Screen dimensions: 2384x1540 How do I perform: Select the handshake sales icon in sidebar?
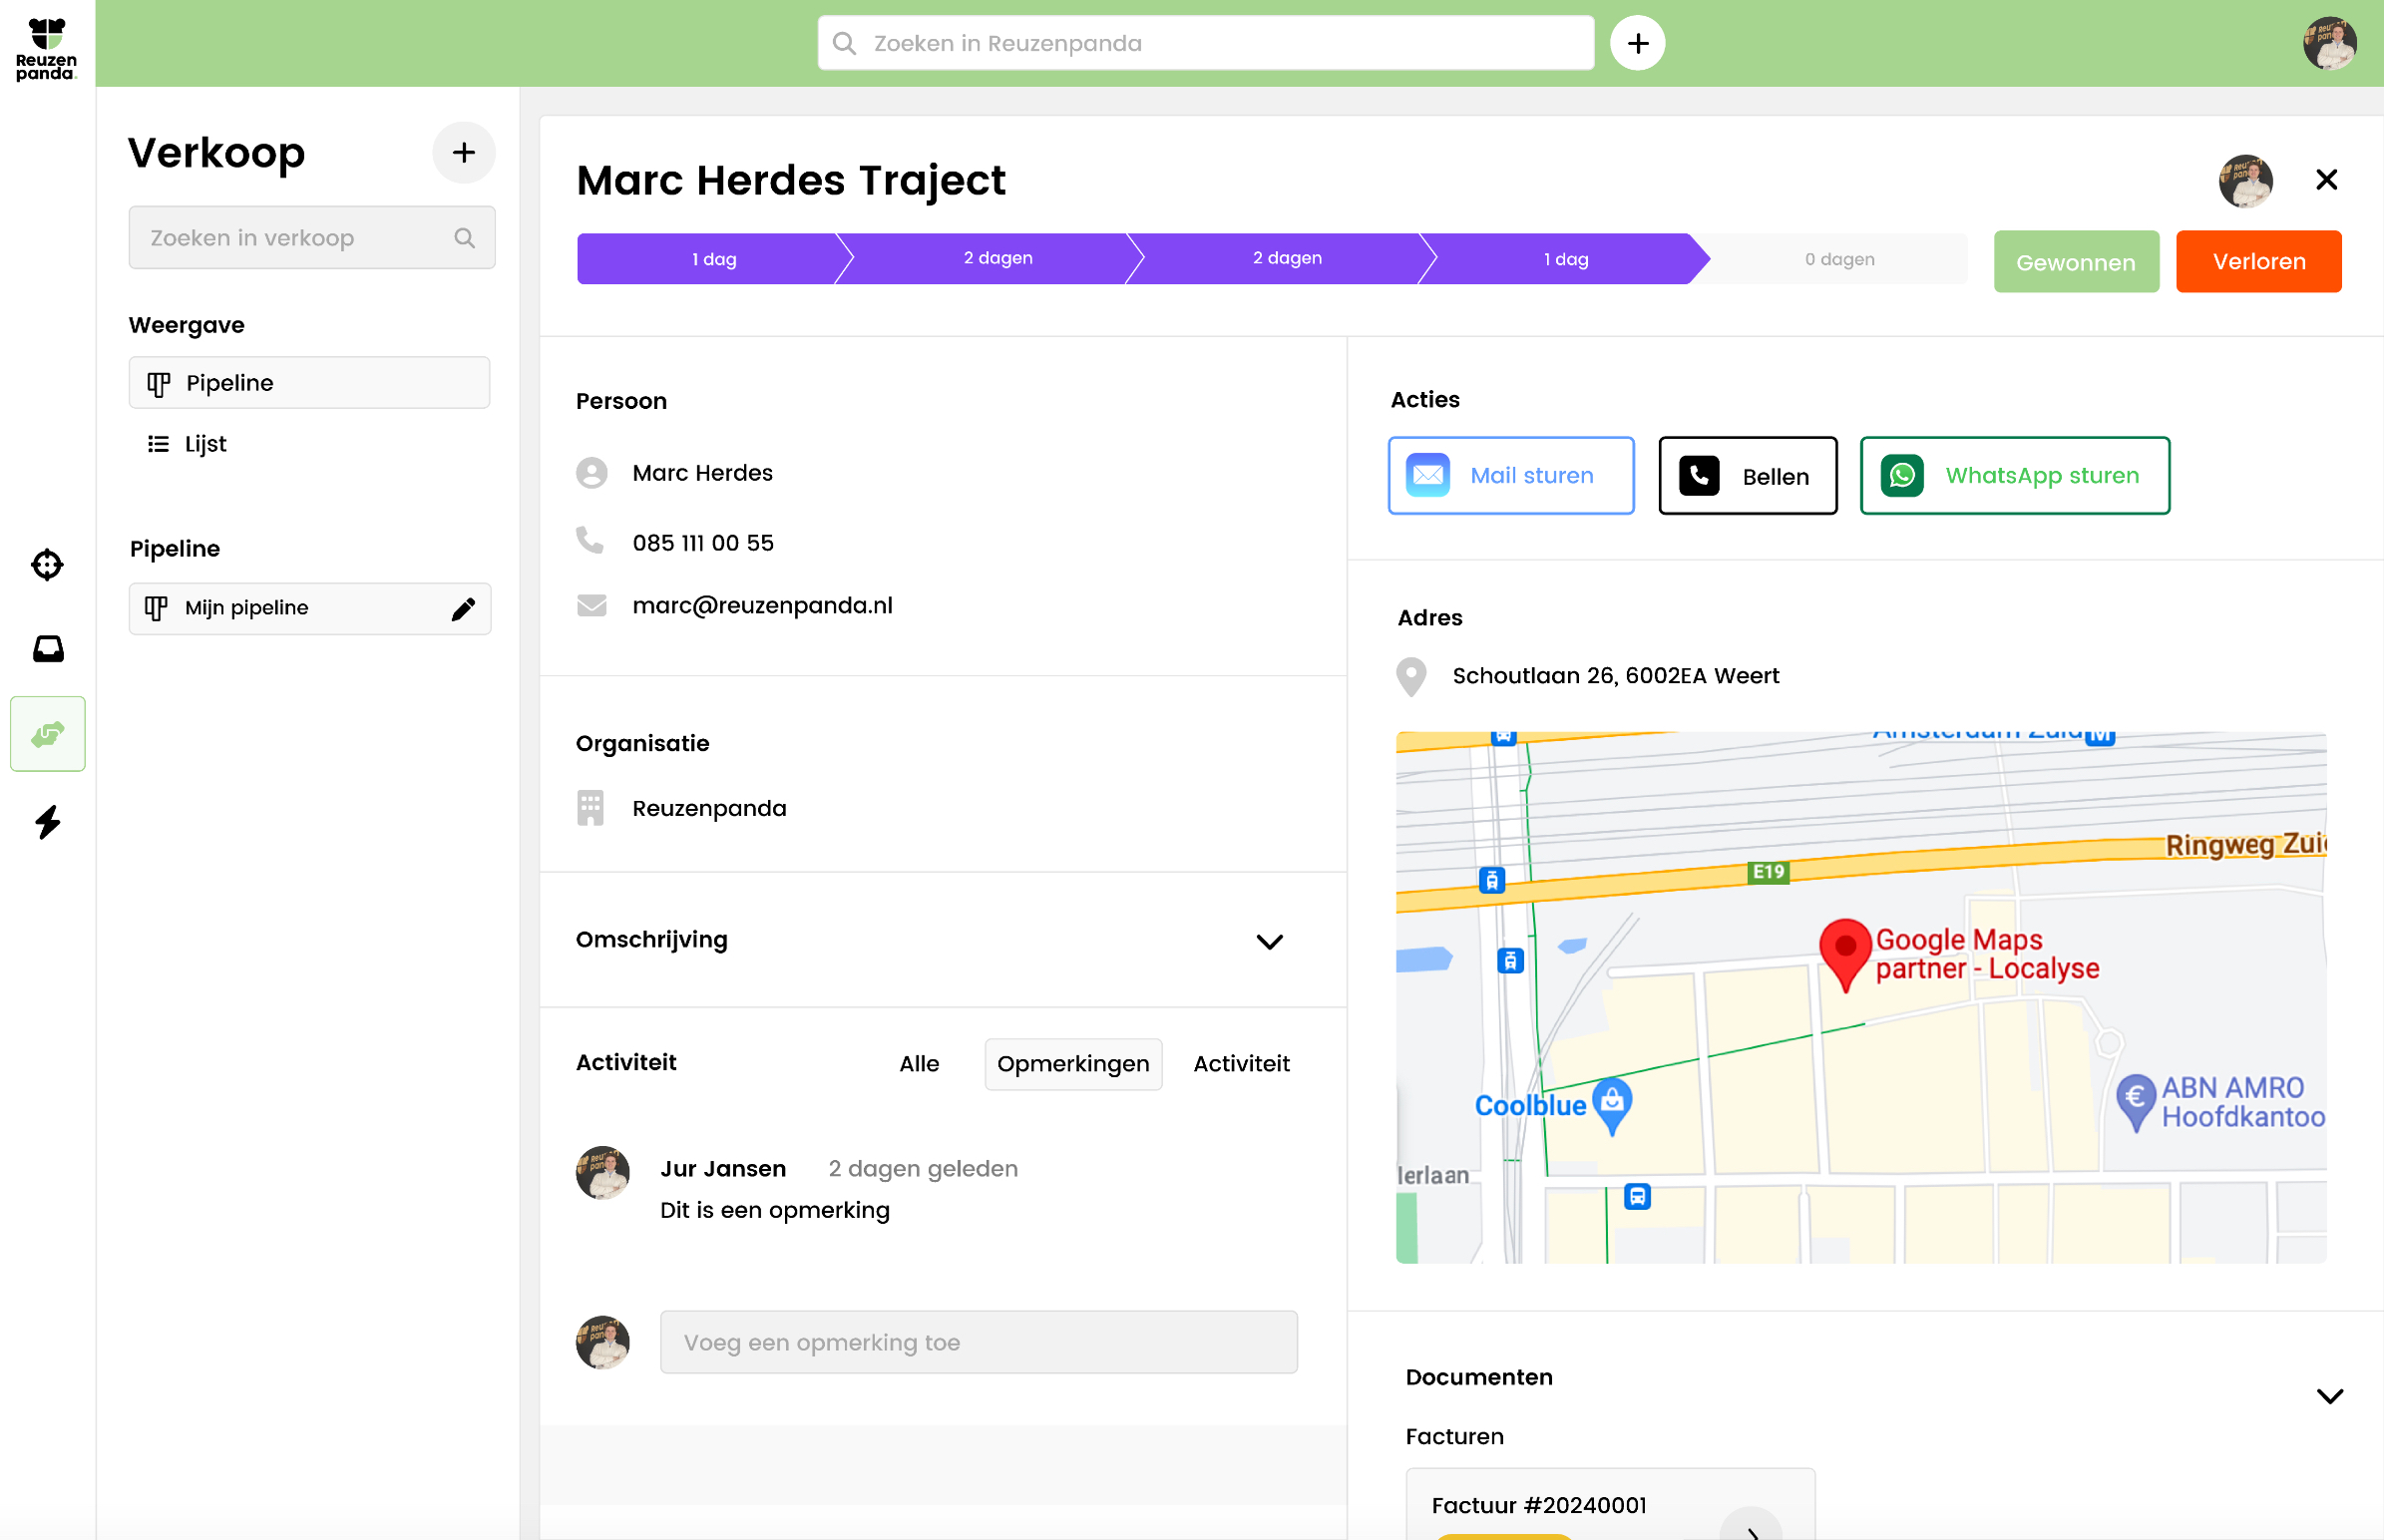[x=47, y=733]
